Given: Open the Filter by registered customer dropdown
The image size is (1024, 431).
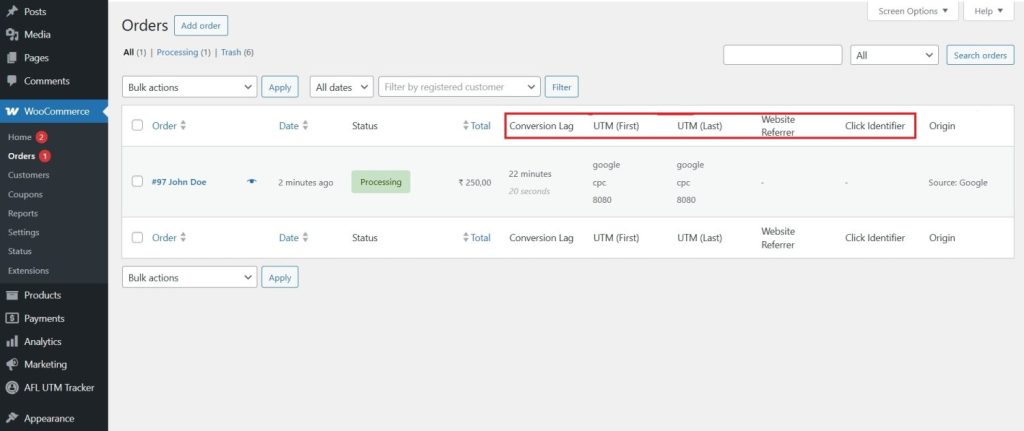Looking at the screenshot, I should point(459,87).
